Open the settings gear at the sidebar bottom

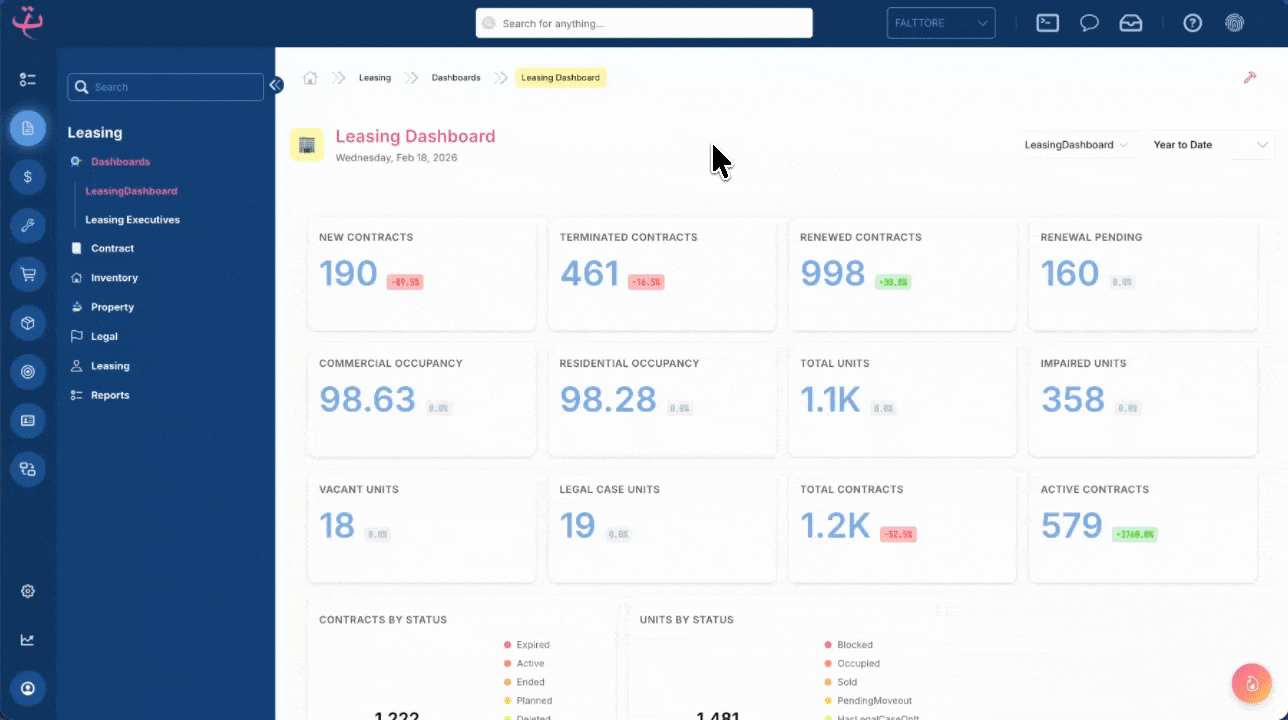pos(28,591)
